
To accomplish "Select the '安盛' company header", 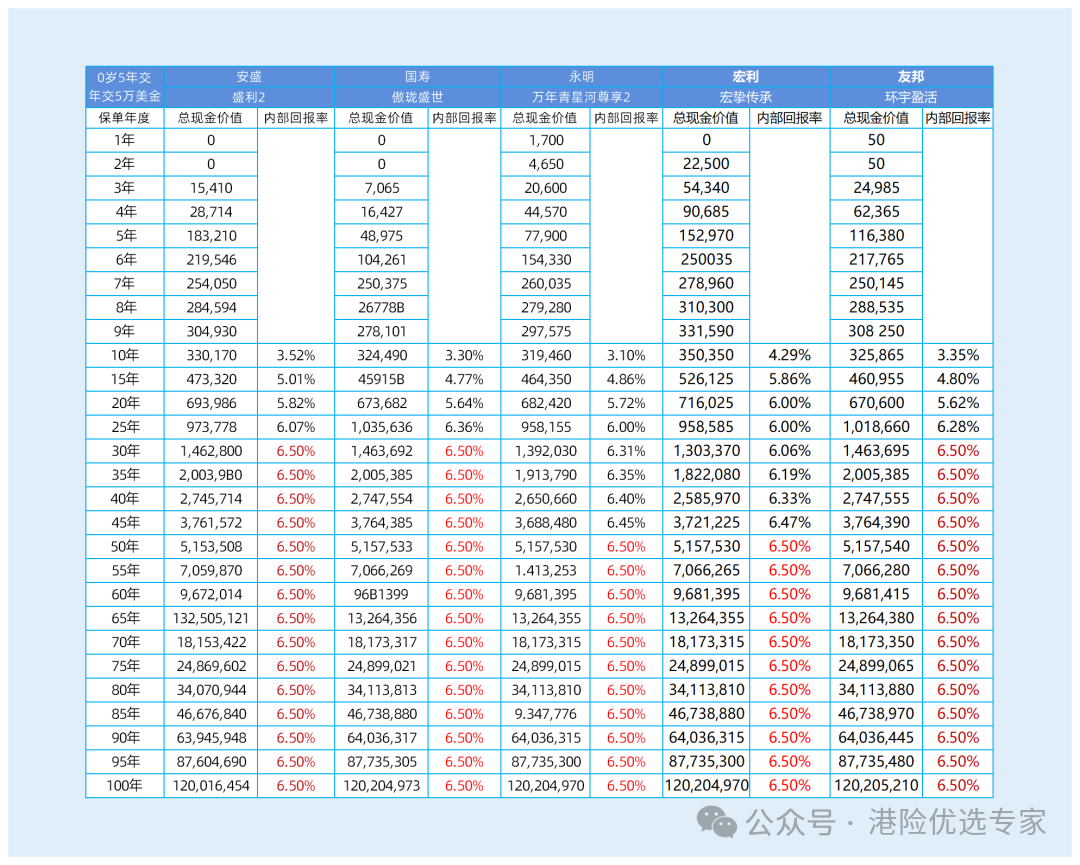I will pyautogui.click(x=249, y=76).
